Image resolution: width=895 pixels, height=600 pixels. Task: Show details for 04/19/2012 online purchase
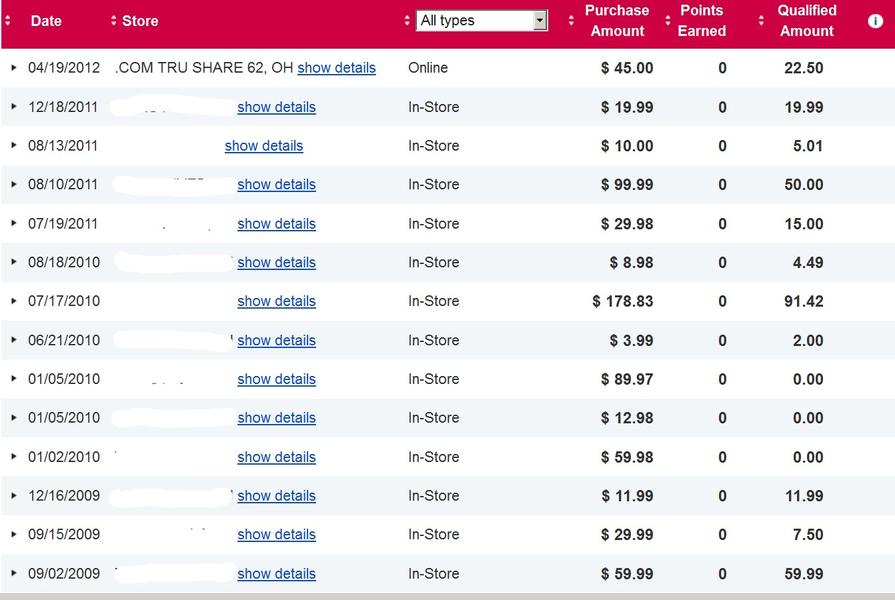coord(336,68)
